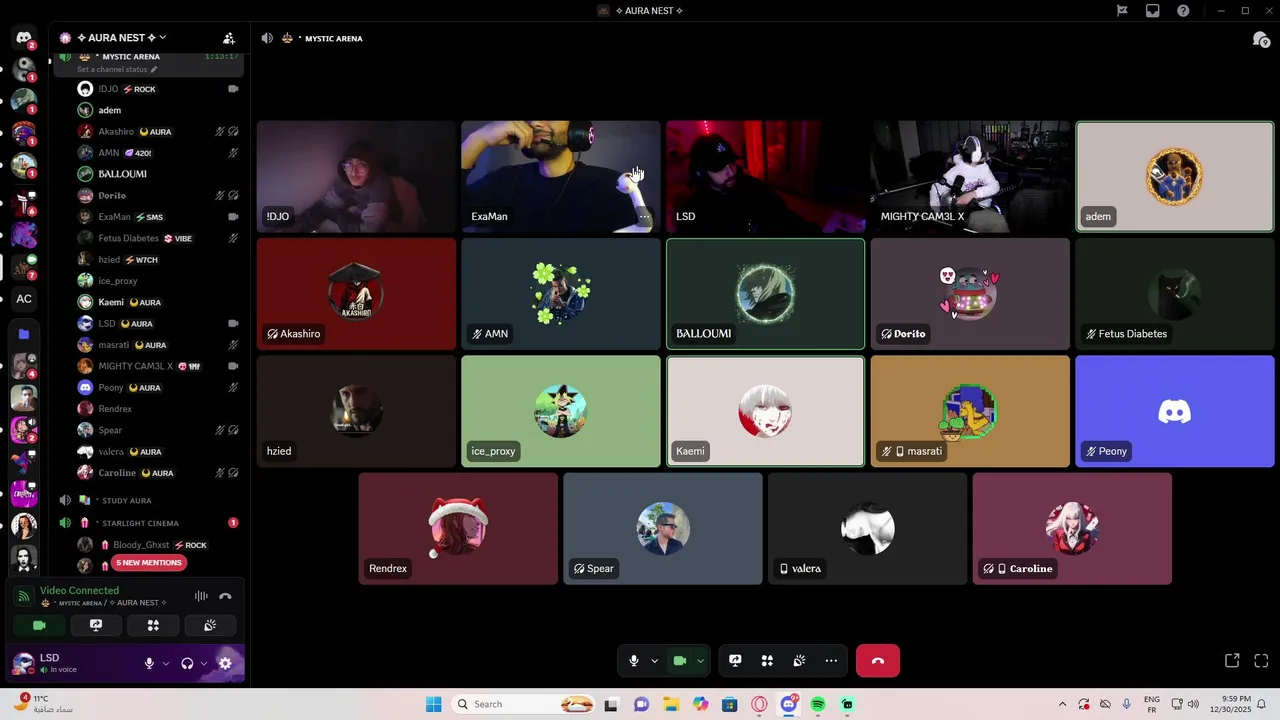Image resolution: width=1280 pixels, height=720 pixels.
Task: Open File Explorer from the taskbar
Action: click(x=671, y=704)
